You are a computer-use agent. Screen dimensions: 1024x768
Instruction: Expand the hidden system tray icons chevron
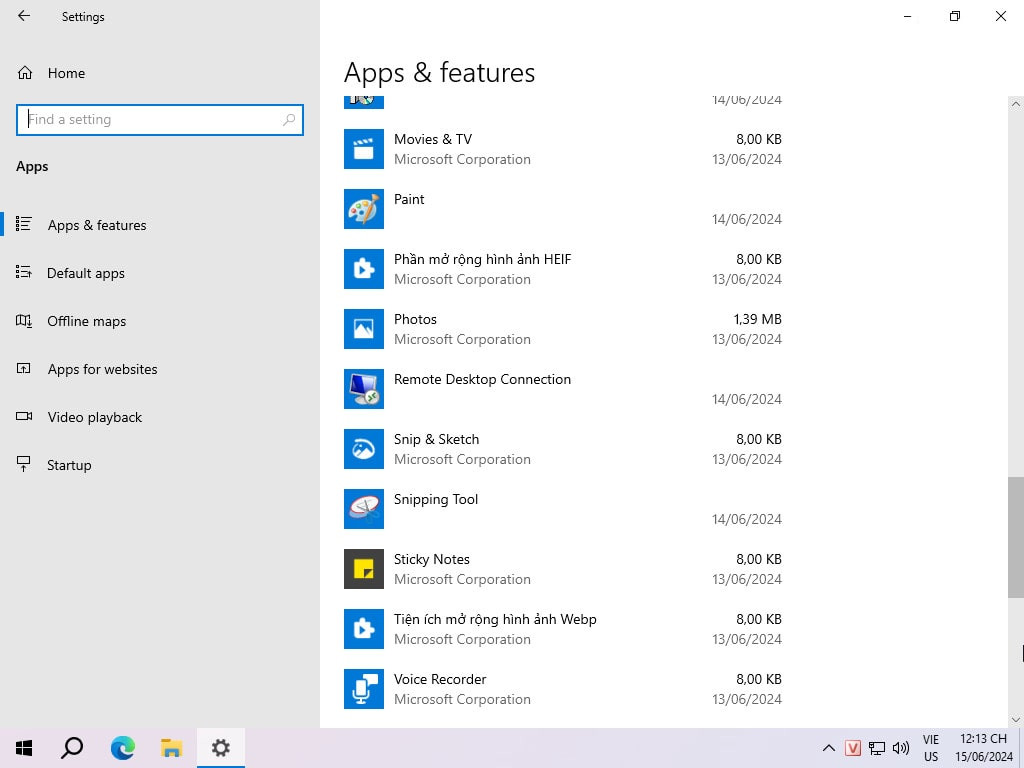pyautogui.click(x=828, y=747)
